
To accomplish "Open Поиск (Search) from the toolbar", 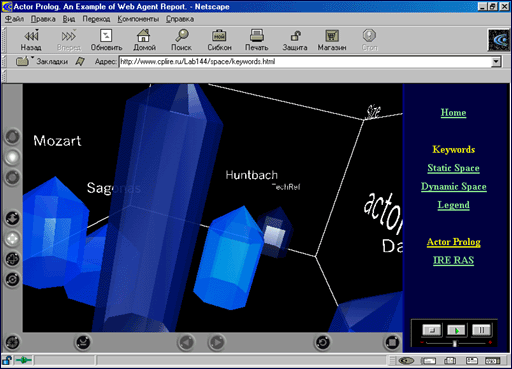I will [181, 40].
